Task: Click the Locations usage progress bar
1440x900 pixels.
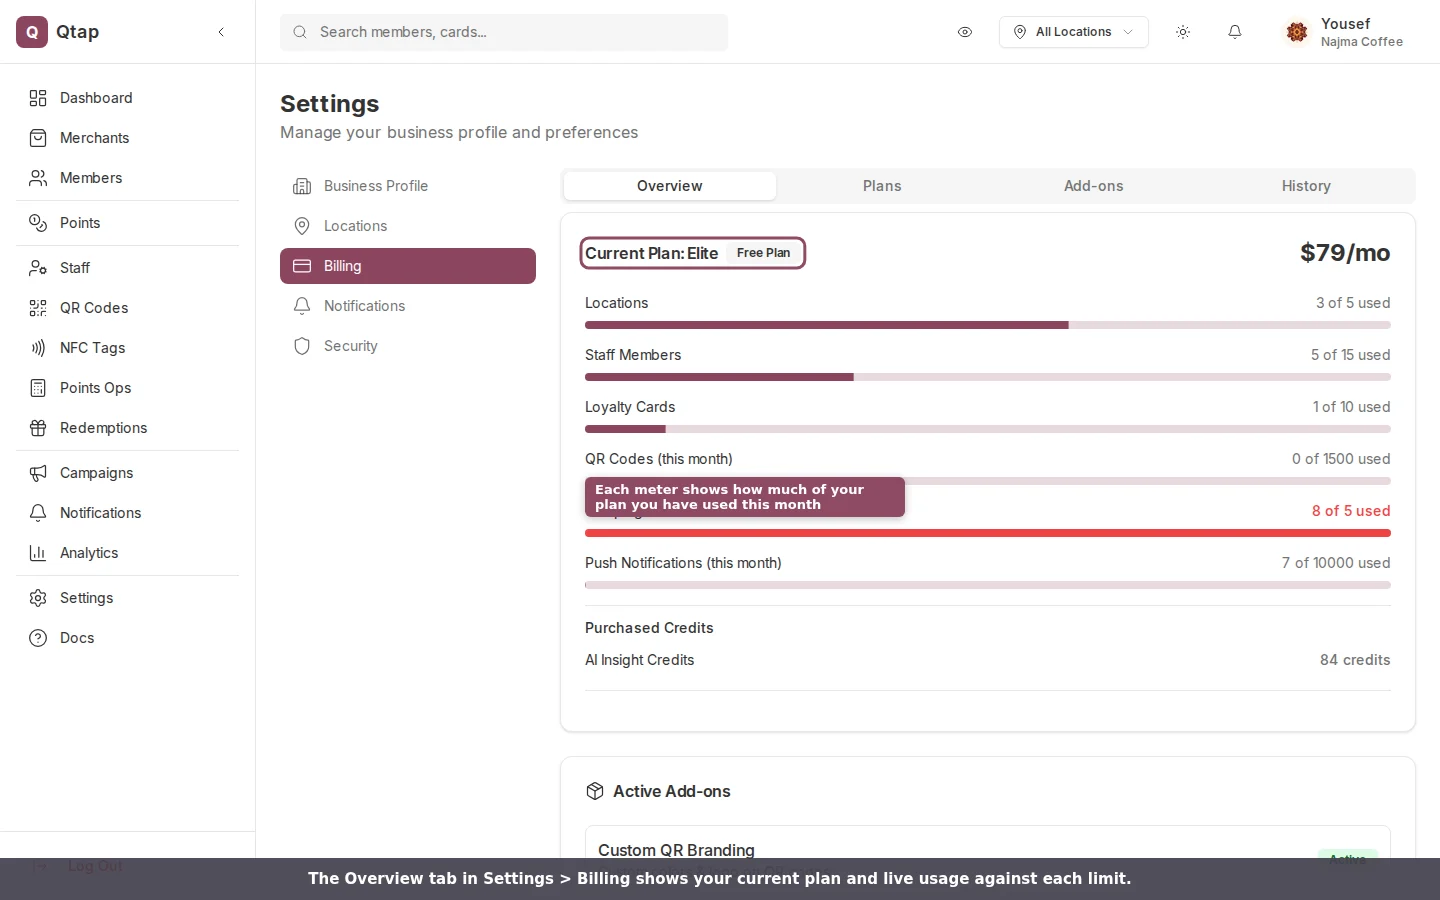Action: (x=988, y=325)
